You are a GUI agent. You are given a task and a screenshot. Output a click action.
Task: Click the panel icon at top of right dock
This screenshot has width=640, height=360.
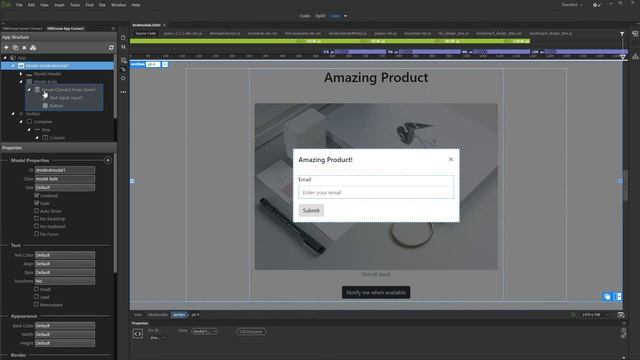coord(635,34)
